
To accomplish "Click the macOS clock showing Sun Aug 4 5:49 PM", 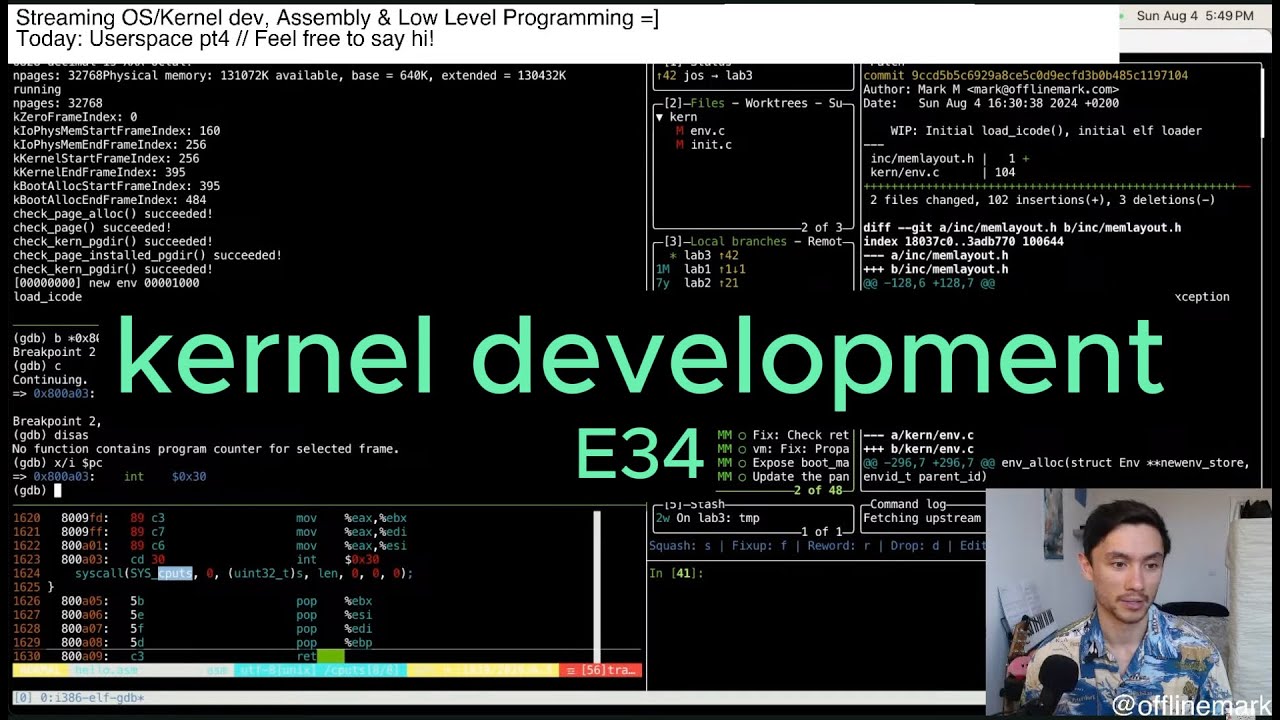I will [1198, 16].
